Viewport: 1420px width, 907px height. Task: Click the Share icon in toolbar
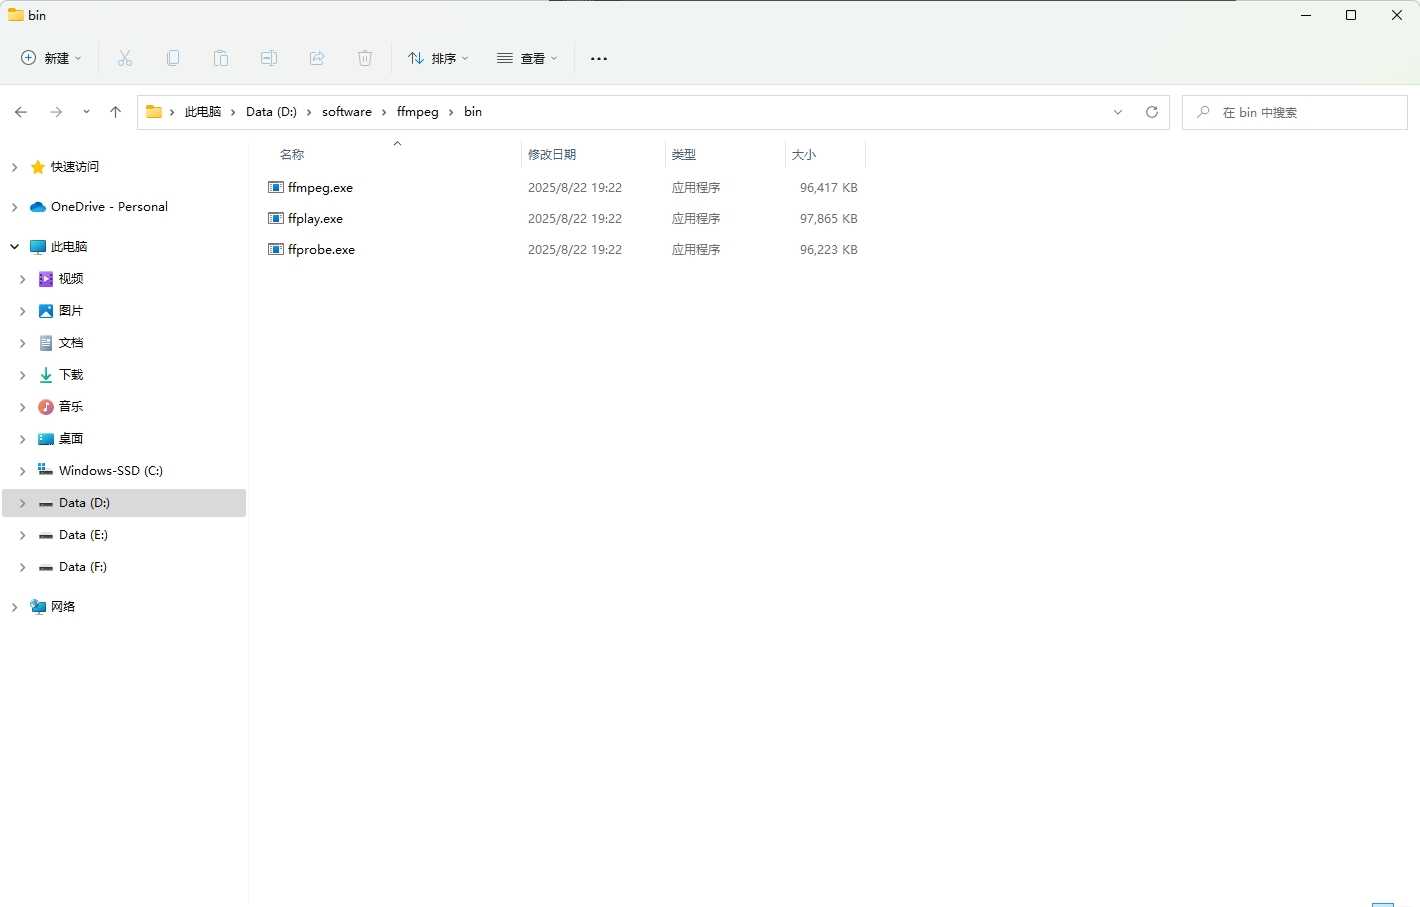tap(317, 58)
